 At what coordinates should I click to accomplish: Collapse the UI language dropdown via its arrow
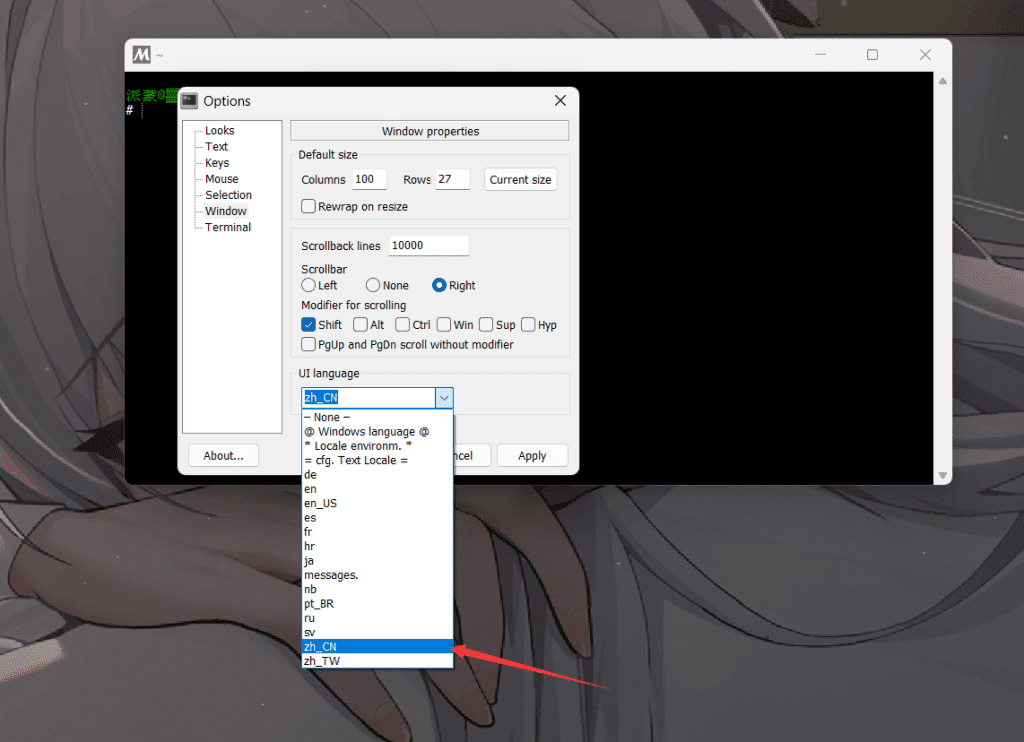[444, 397]
